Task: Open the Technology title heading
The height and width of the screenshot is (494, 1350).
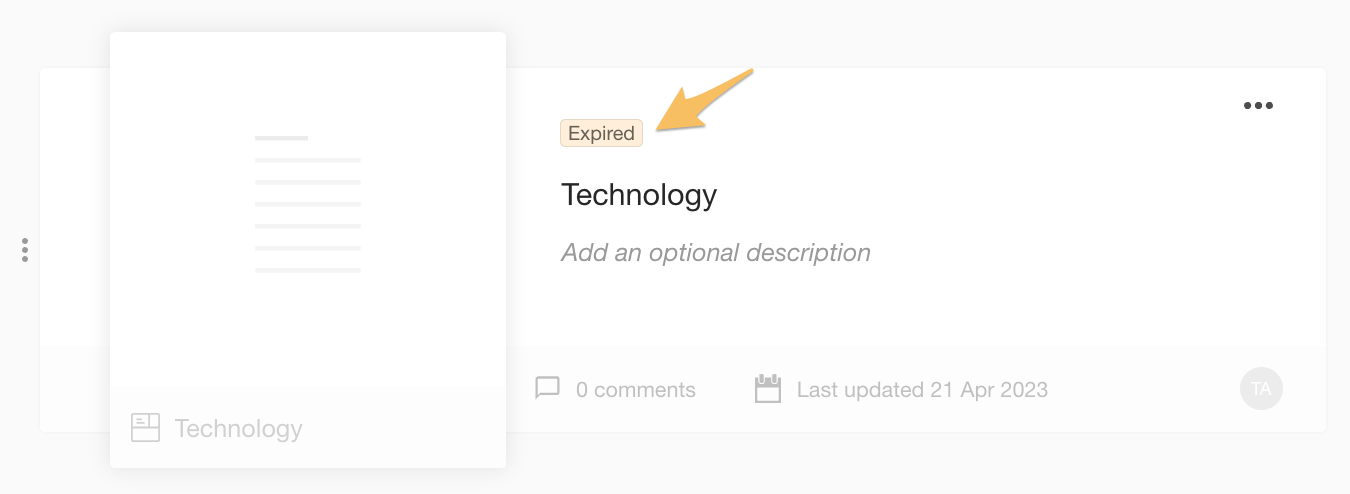Action: tap(639, 194)
